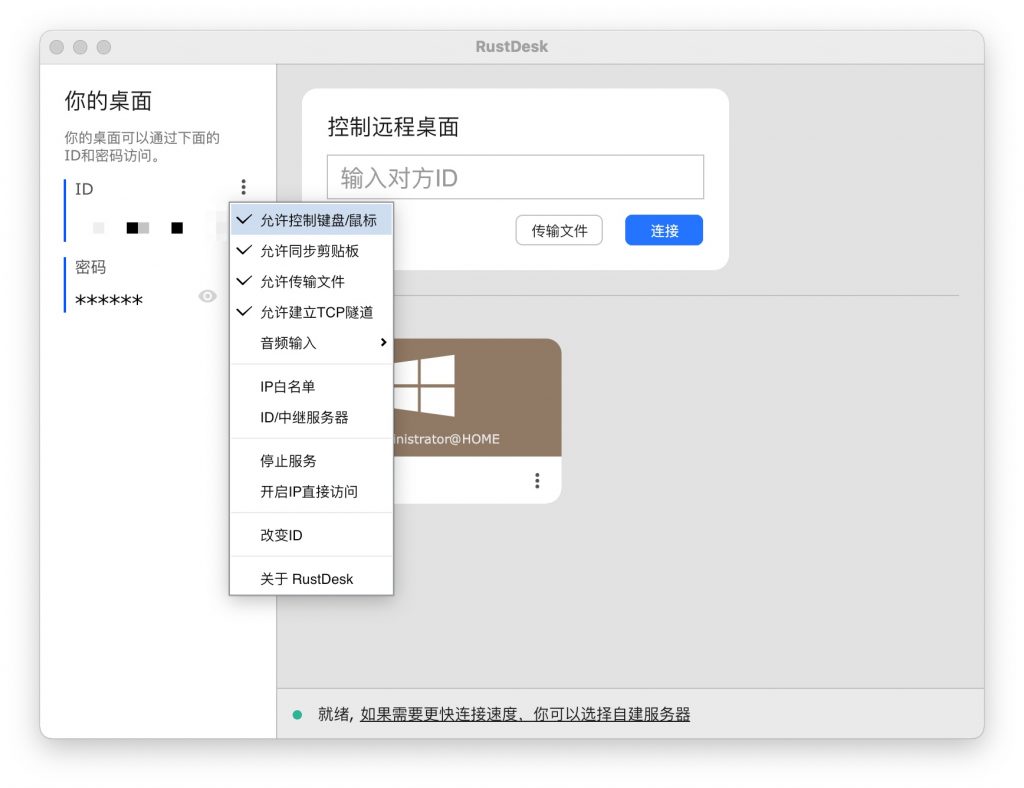Click the Administrator@HOME label on the card

click(x=447, y=439)
